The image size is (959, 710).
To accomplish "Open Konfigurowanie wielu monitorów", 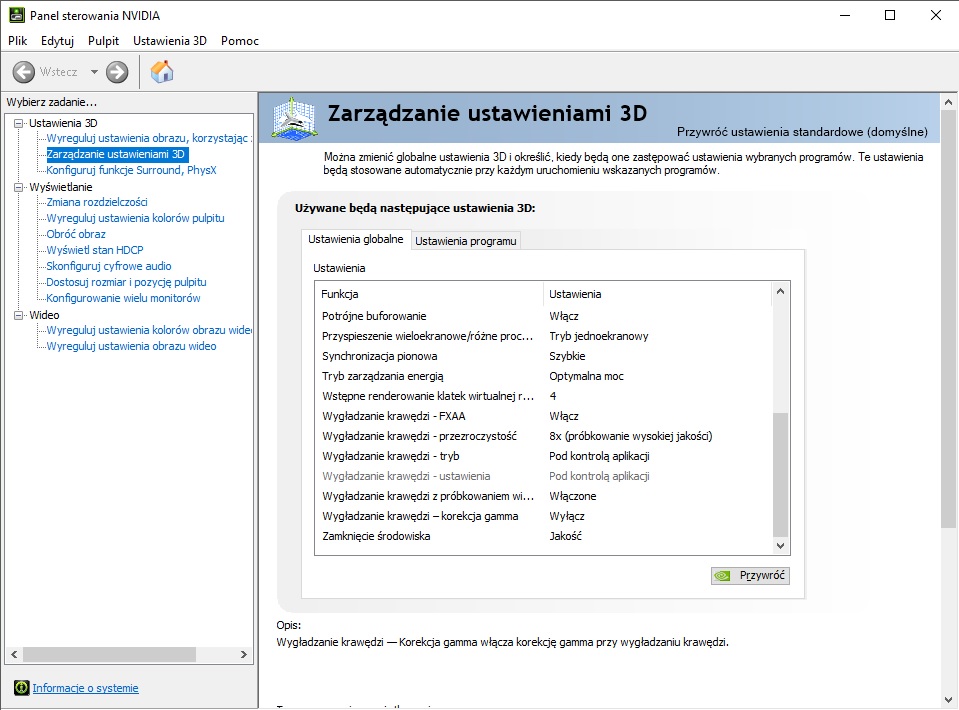I will [x=124, y=298].
